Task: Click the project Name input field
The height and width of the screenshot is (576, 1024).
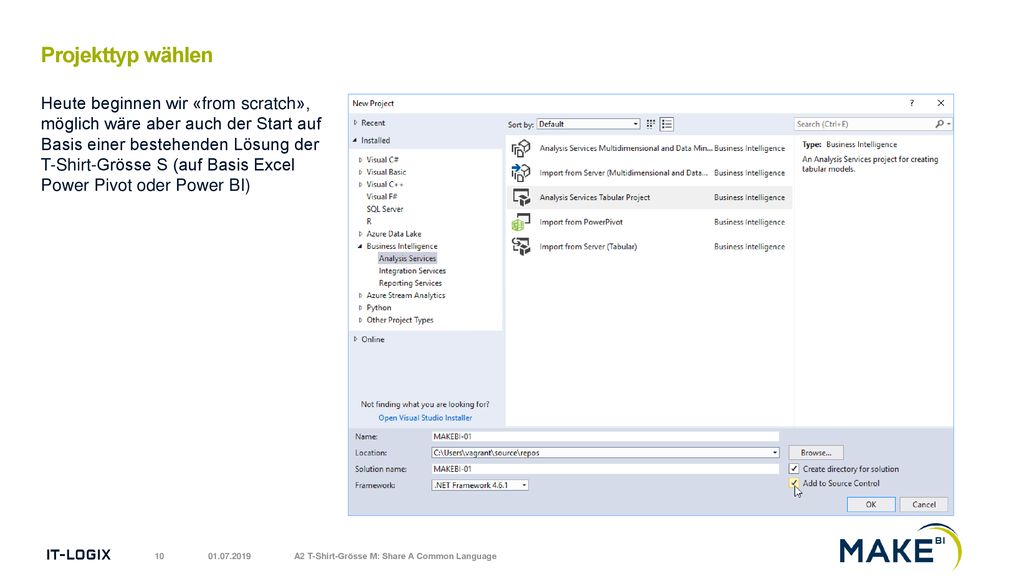Action: point(605,436)
